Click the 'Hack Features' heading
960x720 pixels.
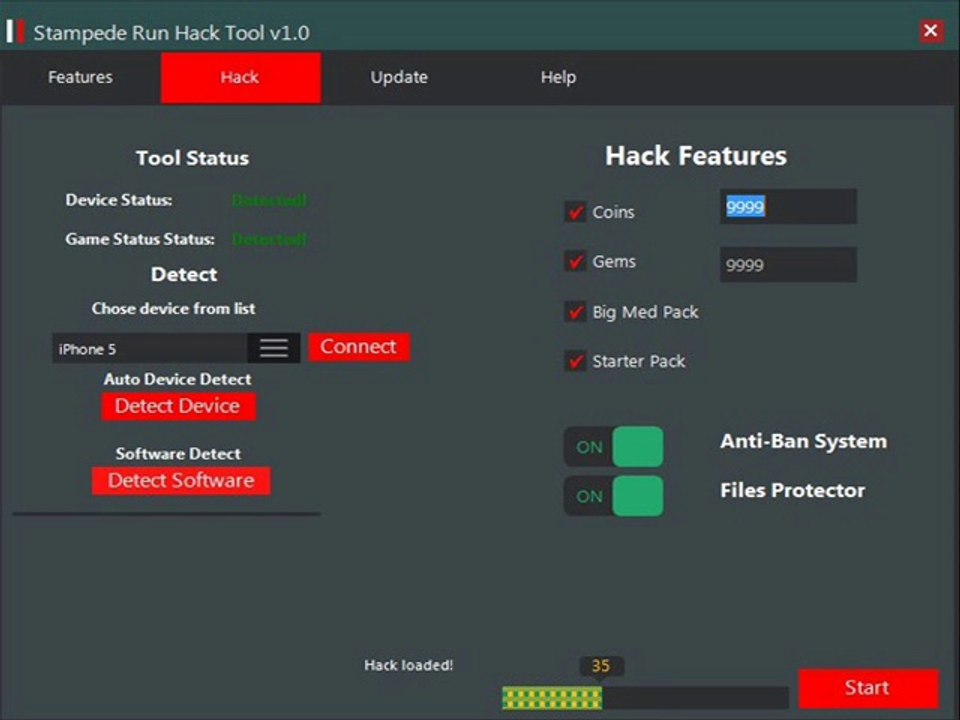coord(696,156)
